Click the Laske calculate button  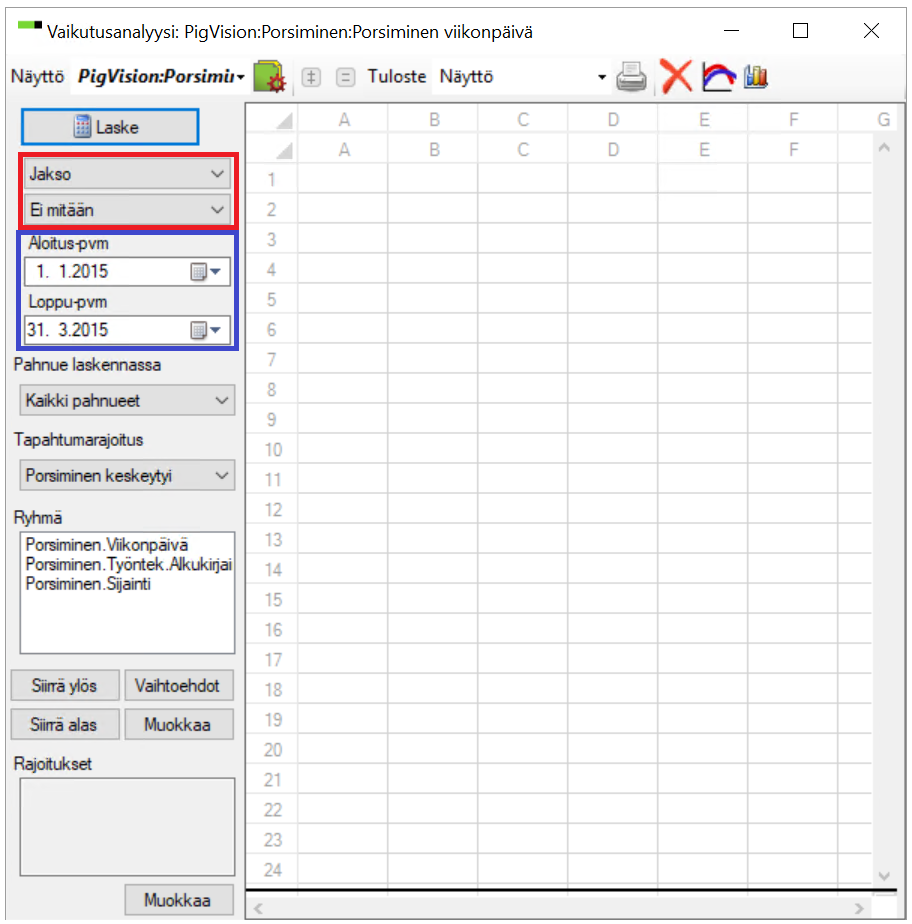pyautogui.click(x=110, y=127)
